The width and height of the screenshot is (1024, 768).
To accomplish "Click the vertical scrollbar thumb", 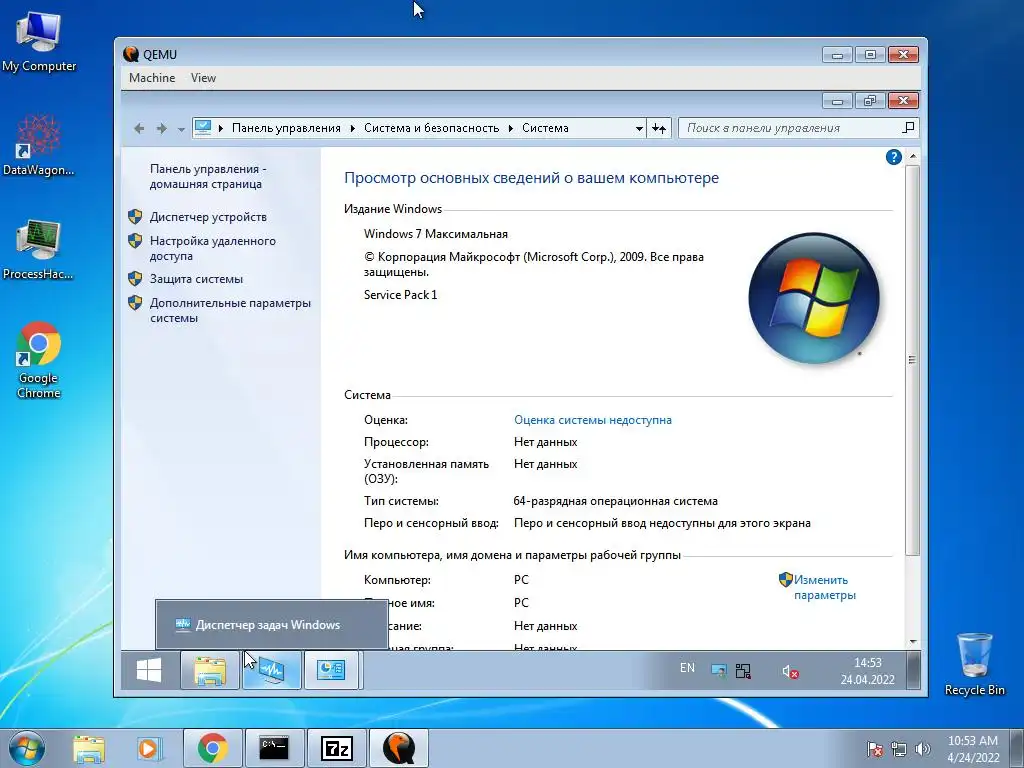I will [x=912, y=360].
